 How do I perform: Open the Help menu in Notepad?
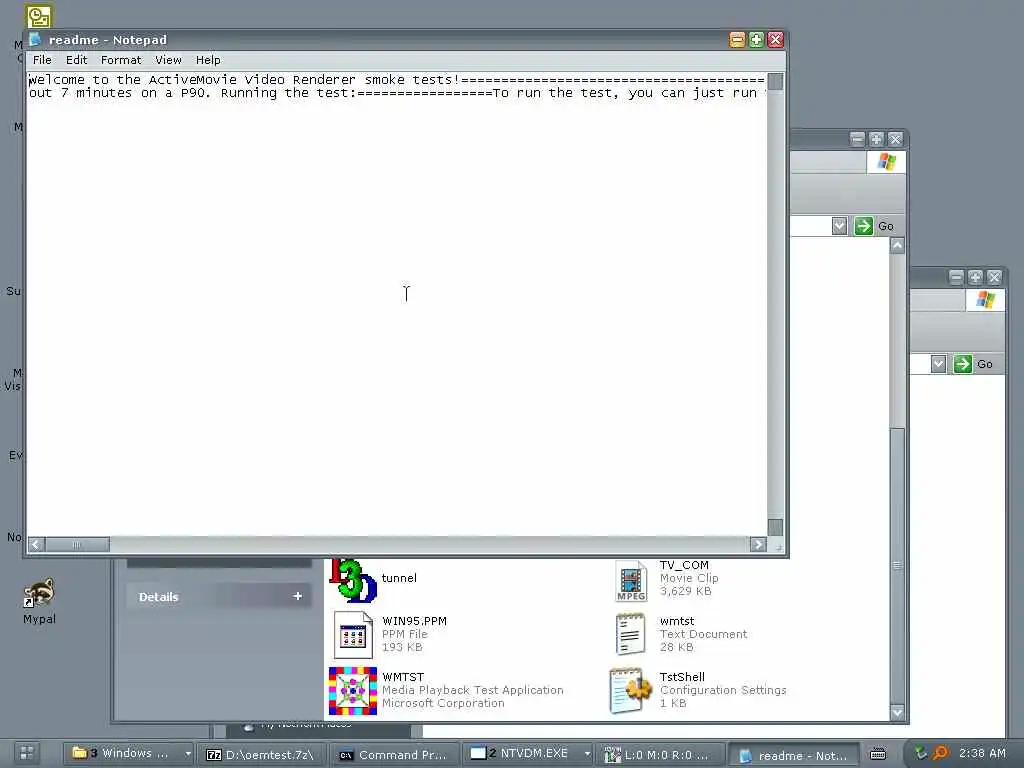click(x=208, y=60)
